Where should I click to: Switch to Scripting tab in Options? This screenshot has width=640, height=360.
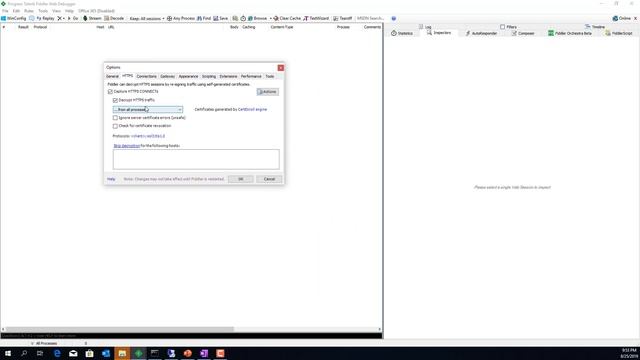209,76
